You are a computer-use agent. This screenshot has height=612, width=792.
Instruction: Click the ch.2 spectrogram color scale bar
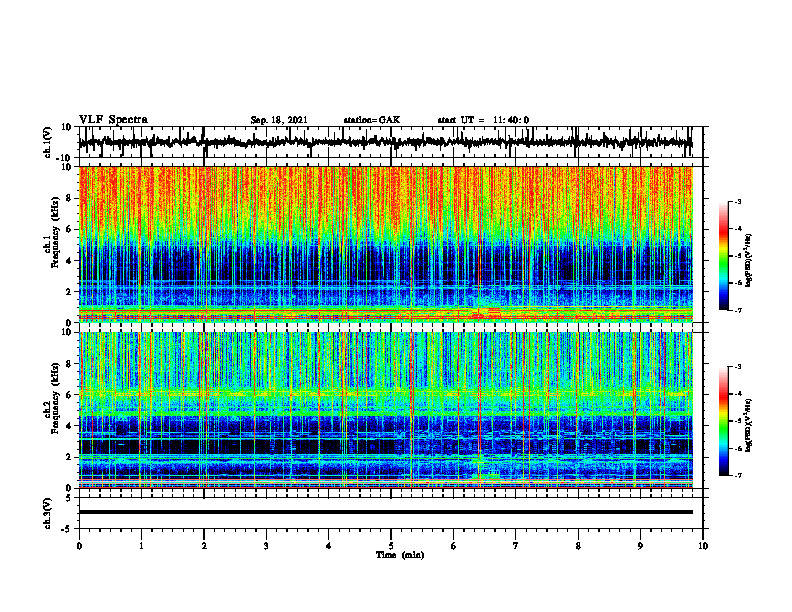(723, 421)
